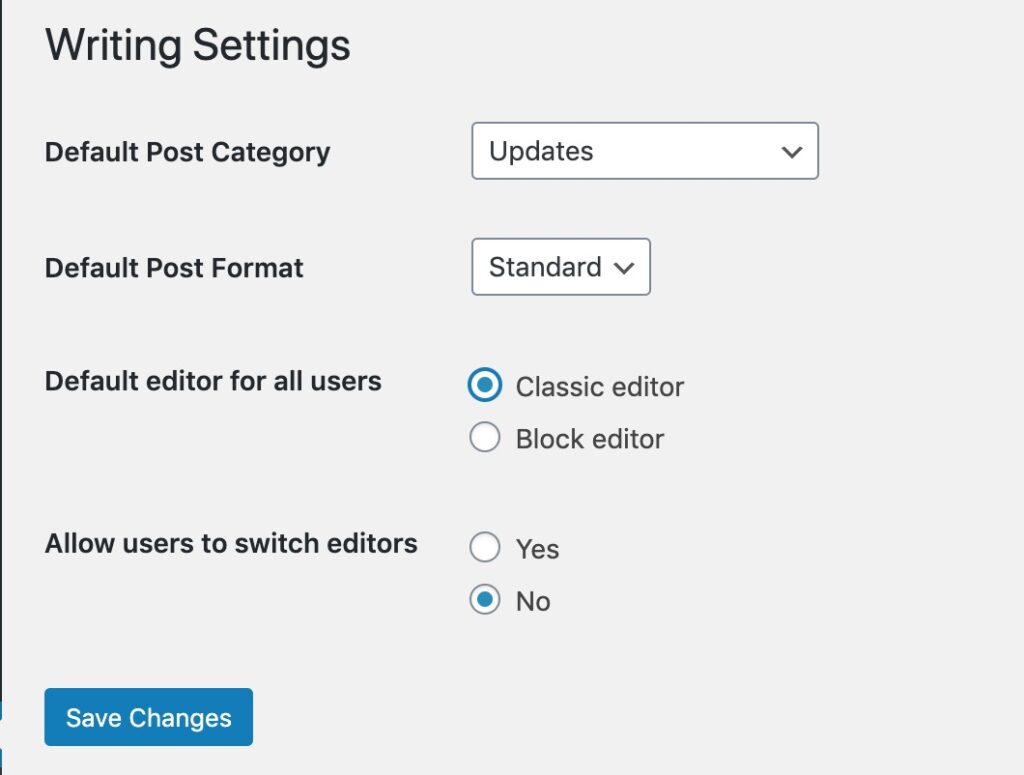Select Classic editor radio option
This screenshot has height=775, width=1024.
[x=485, y=385]
